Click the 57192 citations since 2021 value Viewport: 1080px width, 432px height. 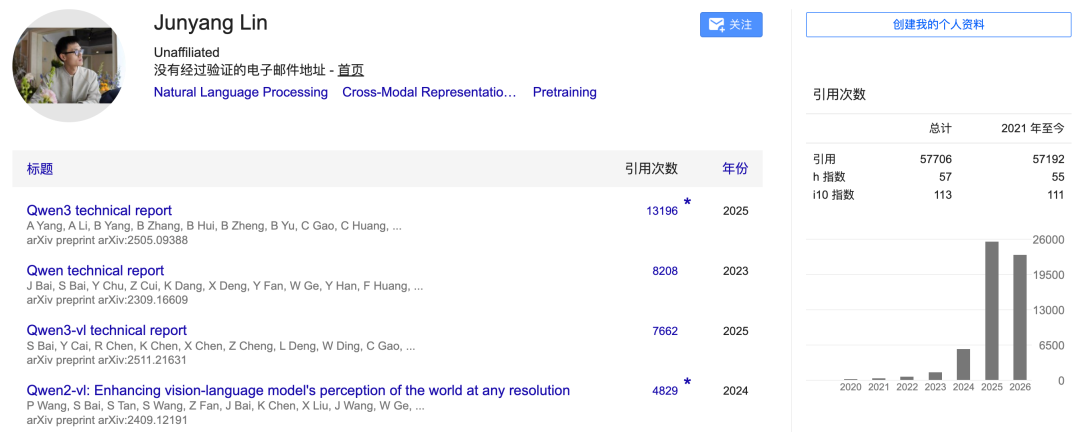tap(1048, 159)
